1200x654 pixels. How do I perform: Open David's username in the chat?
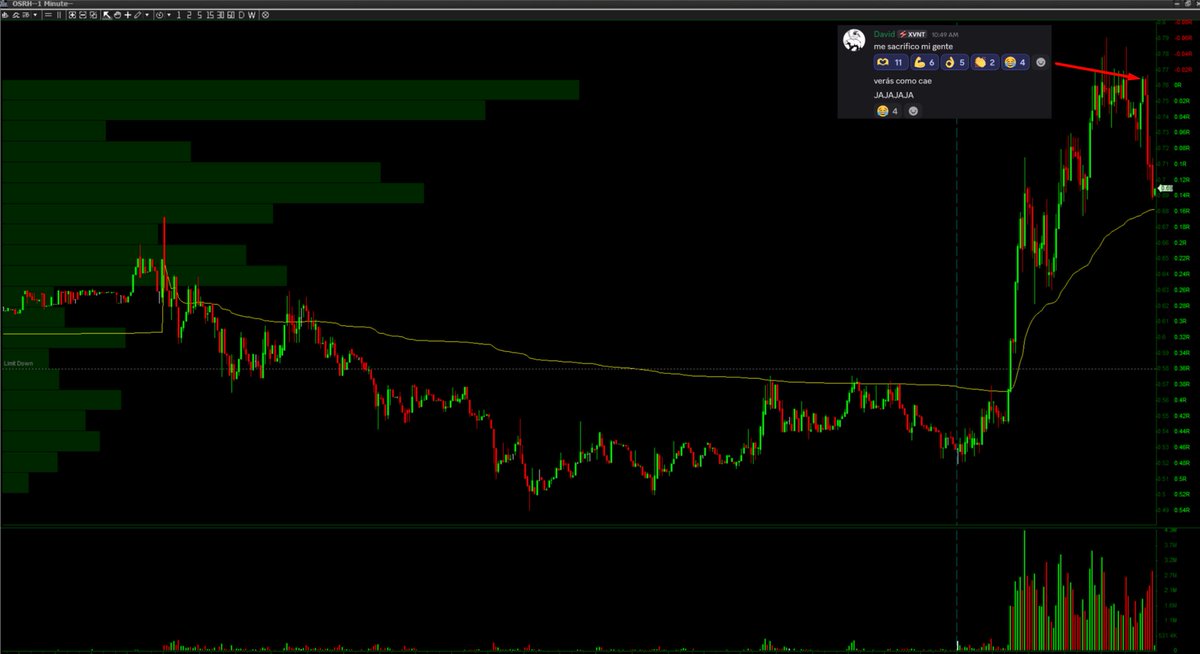[884, 33]
